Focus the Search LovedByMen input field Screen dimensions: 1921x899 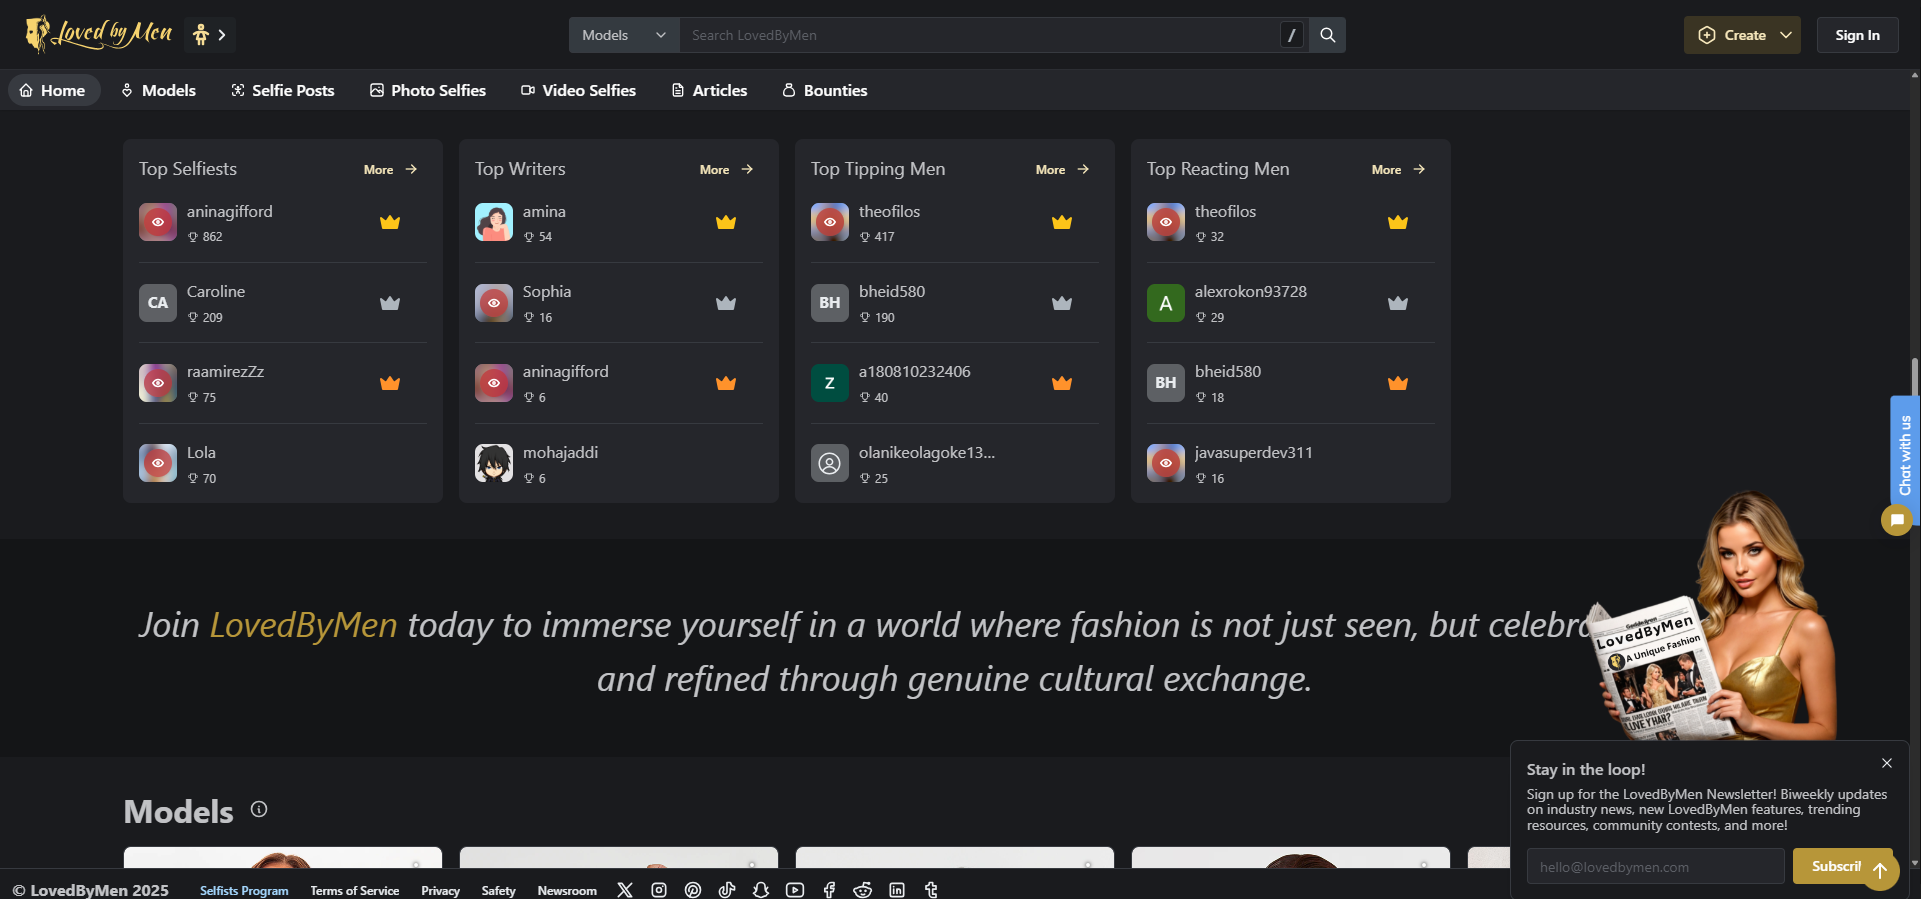[978, 35]
